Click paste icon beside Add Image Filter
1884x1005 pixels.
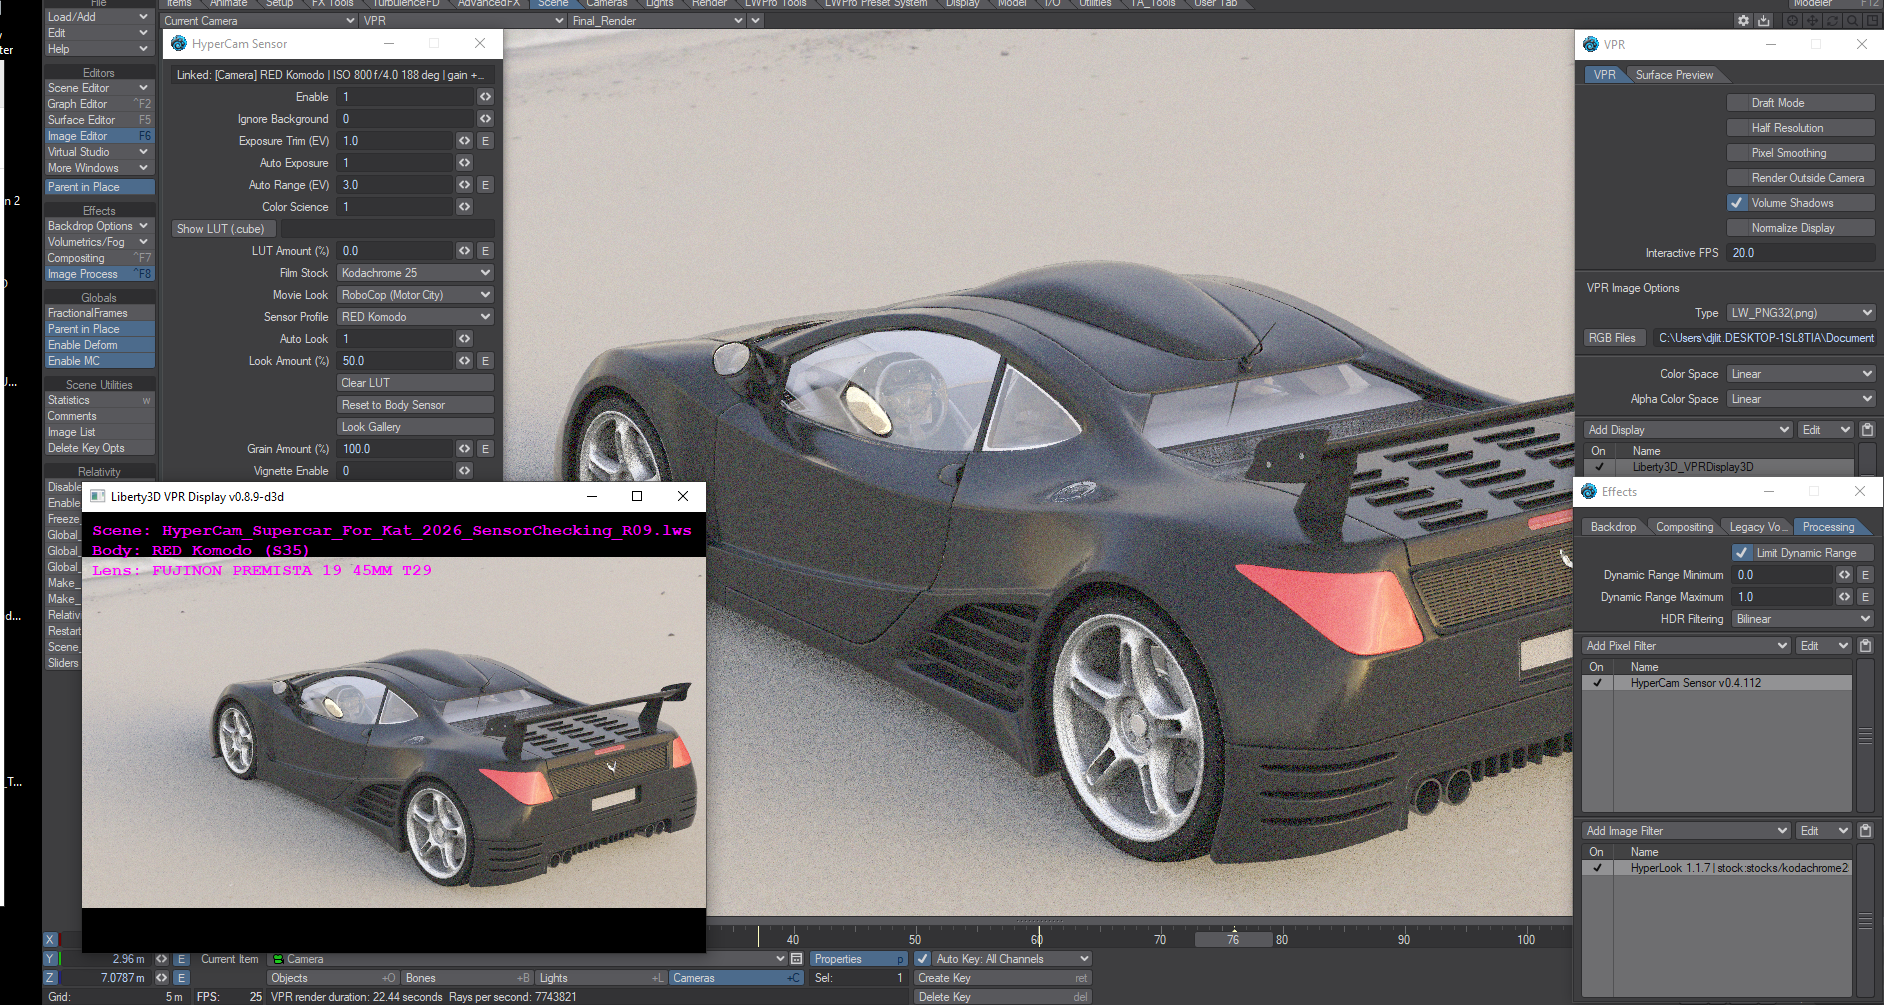[1866, 831]
